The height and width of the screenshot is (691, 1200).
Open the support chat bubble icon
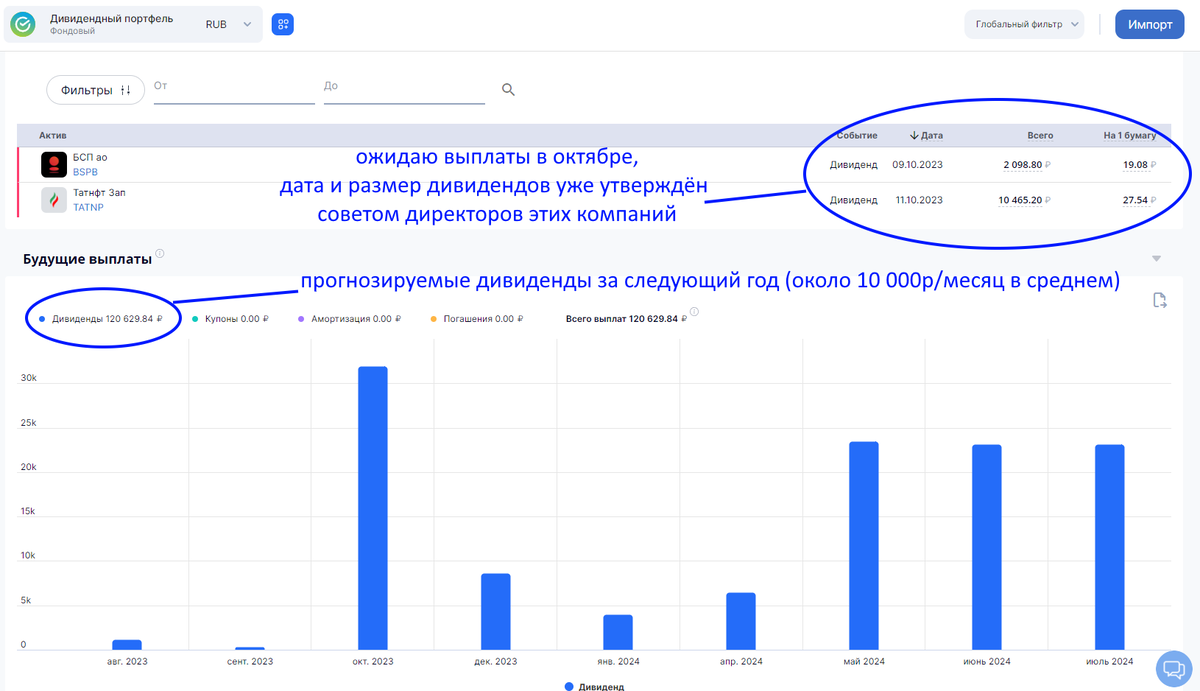tap(1172, 669)
